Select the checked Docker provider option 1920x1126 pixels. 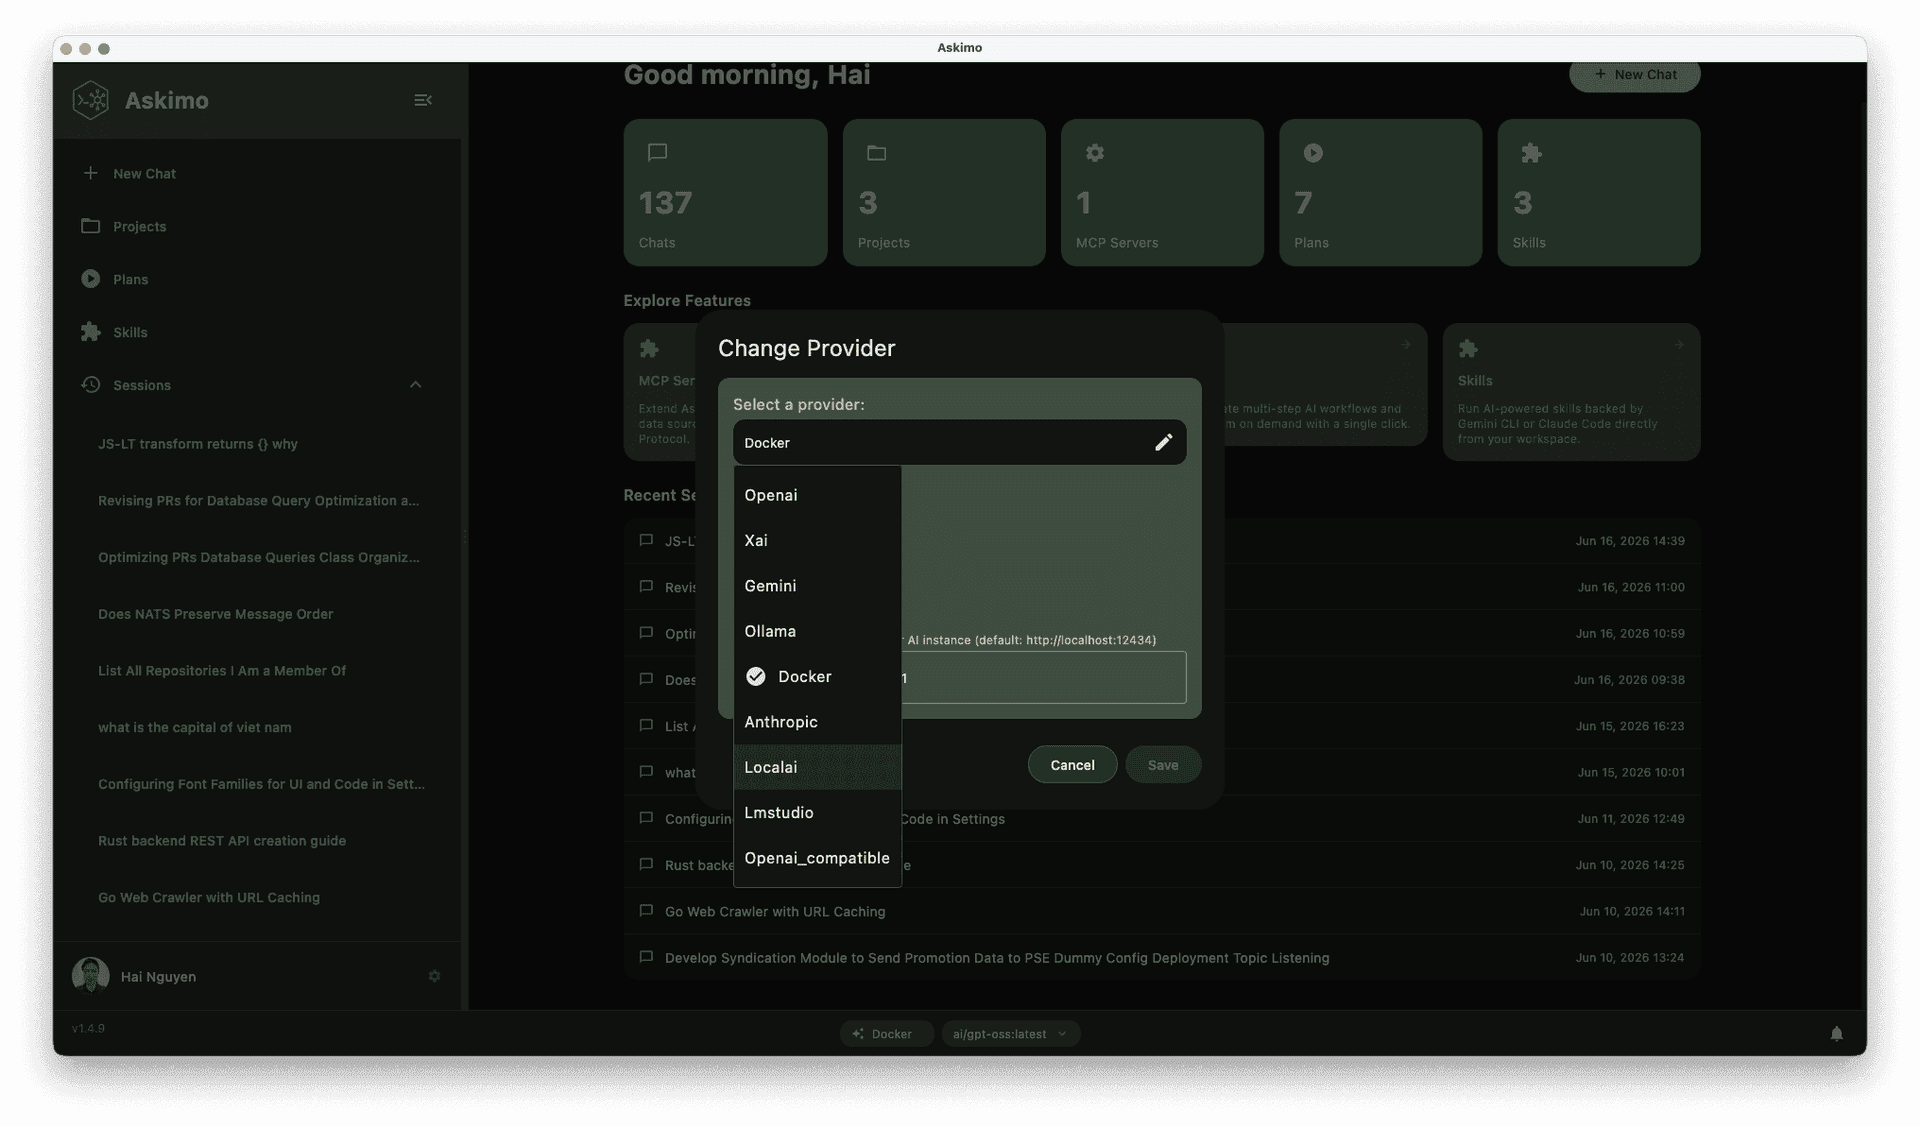[817, 677]
